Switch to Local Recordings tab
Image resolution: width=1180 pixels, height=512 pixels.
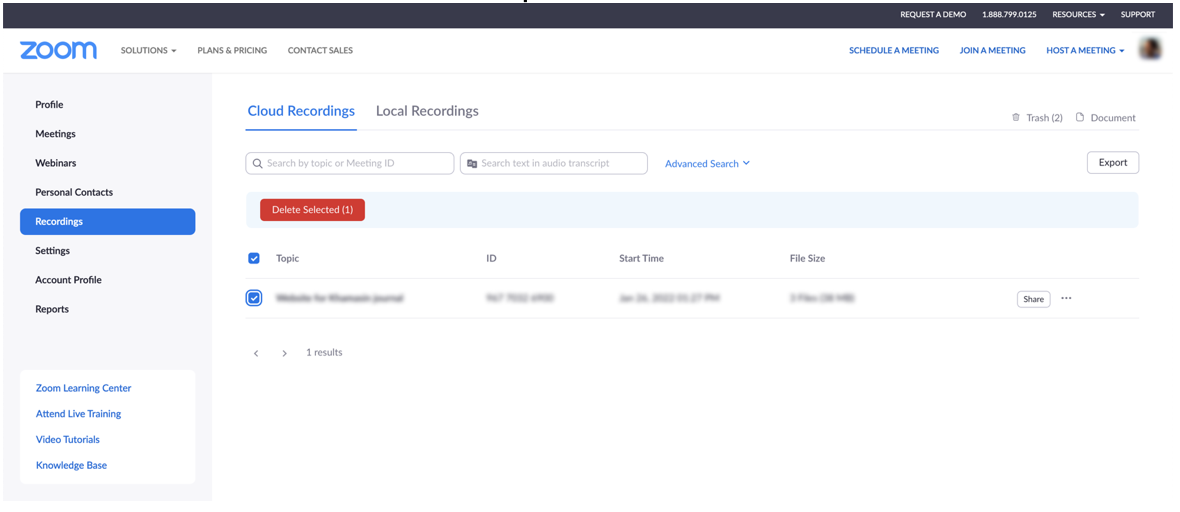tap(427, 111)
